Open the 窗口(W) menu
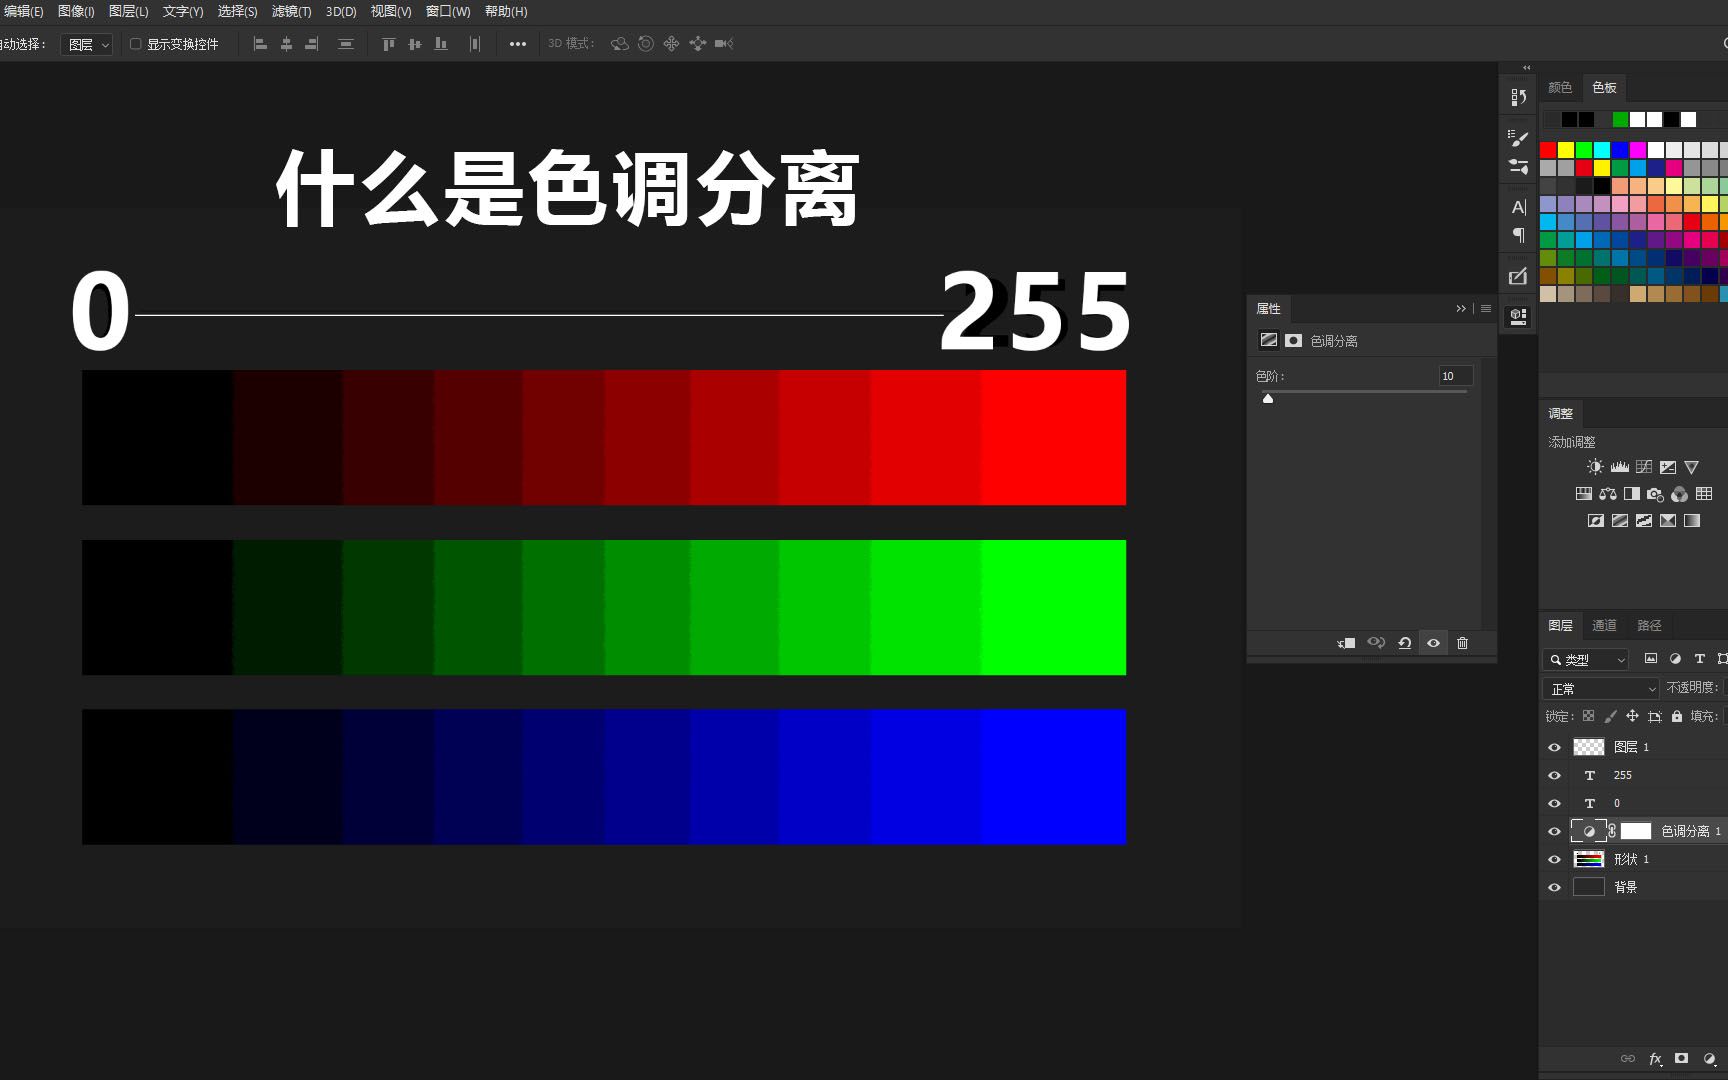Viewport: 1728px width, 1080px height. (448, 11)
